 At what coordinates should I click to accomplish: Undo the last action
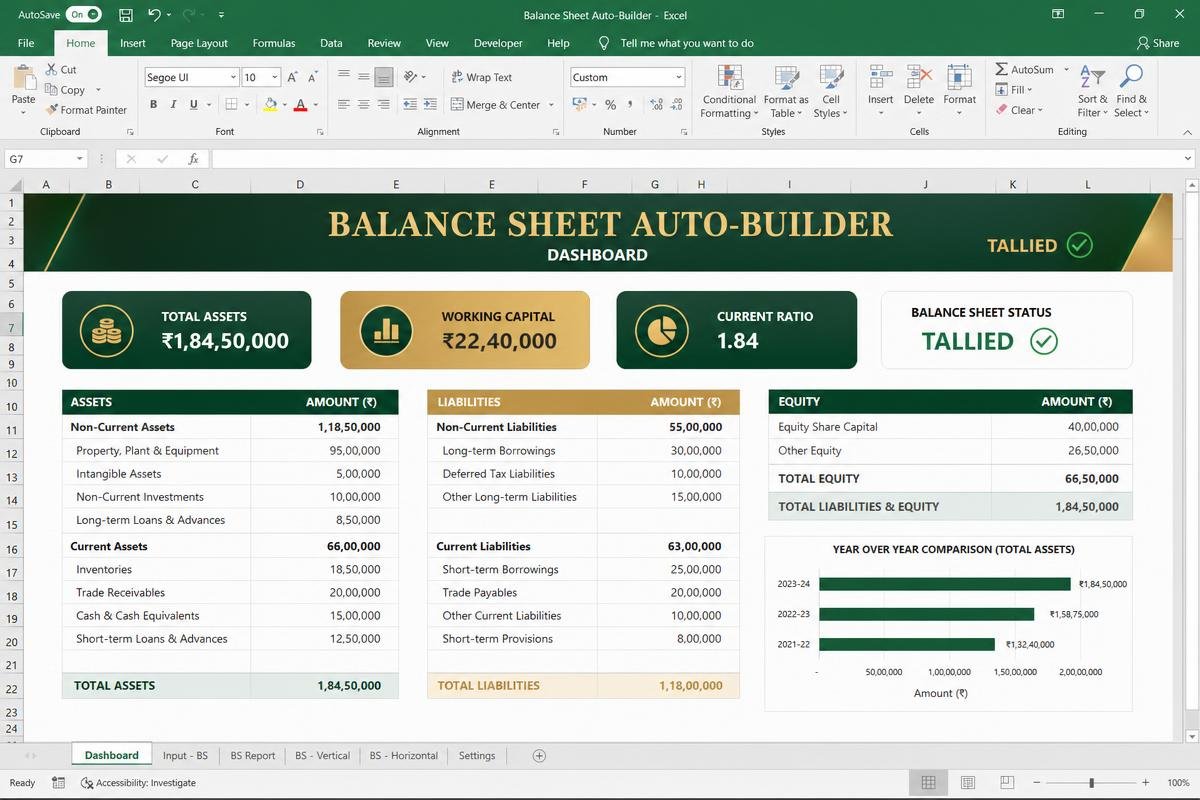point(154,15)
